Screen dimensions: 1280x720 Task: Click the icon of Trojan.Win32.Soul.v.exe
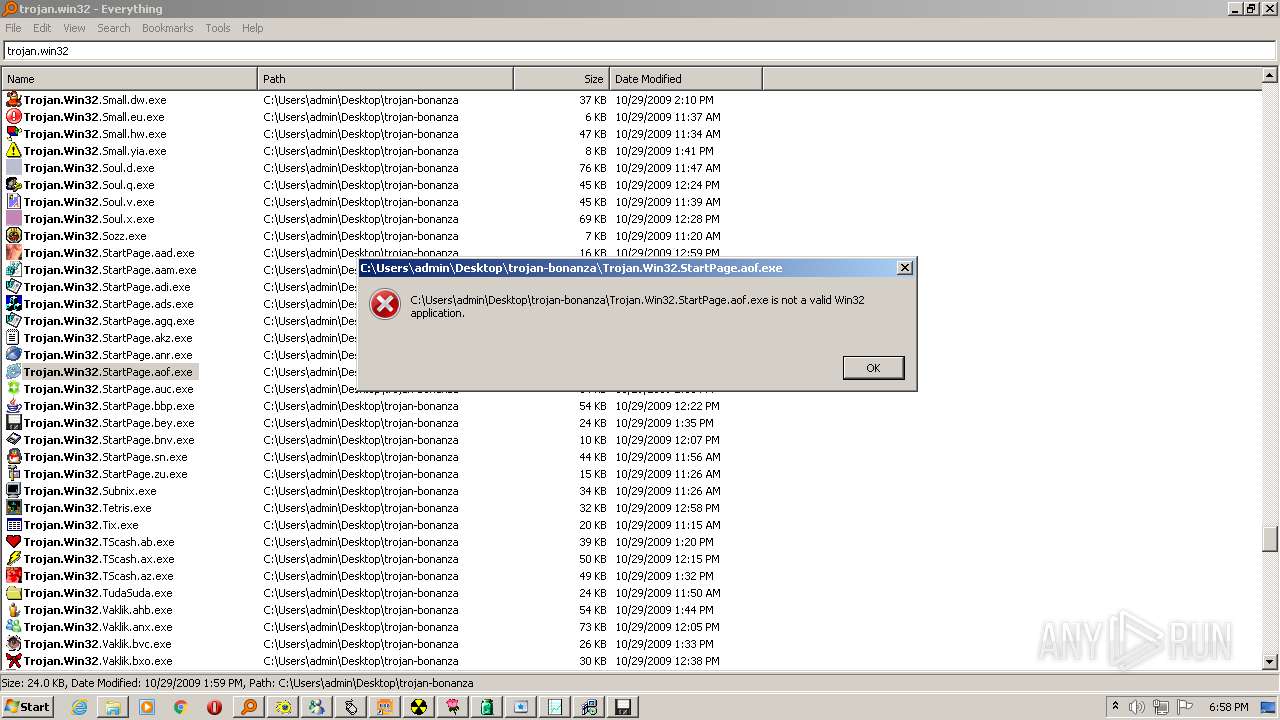14,202
